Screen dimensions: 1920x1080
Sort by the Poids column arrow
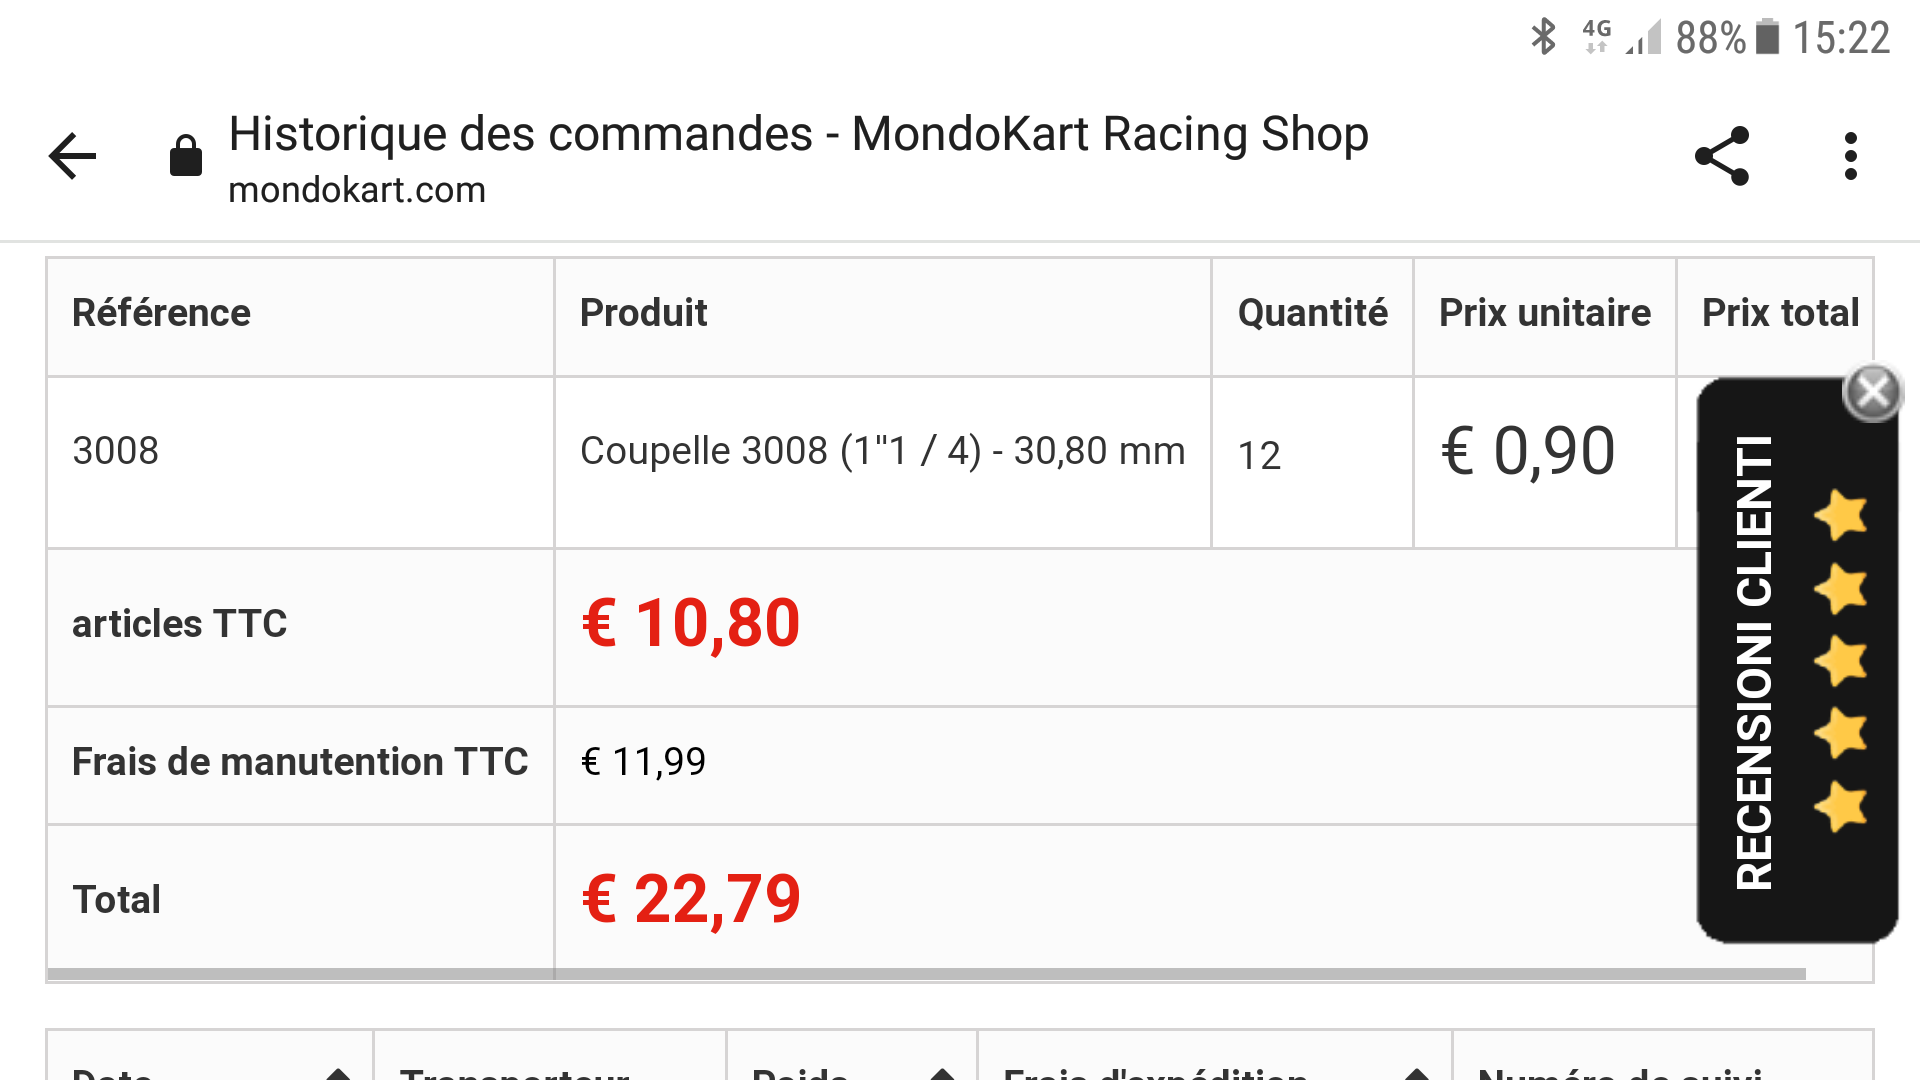[941, 1073]
